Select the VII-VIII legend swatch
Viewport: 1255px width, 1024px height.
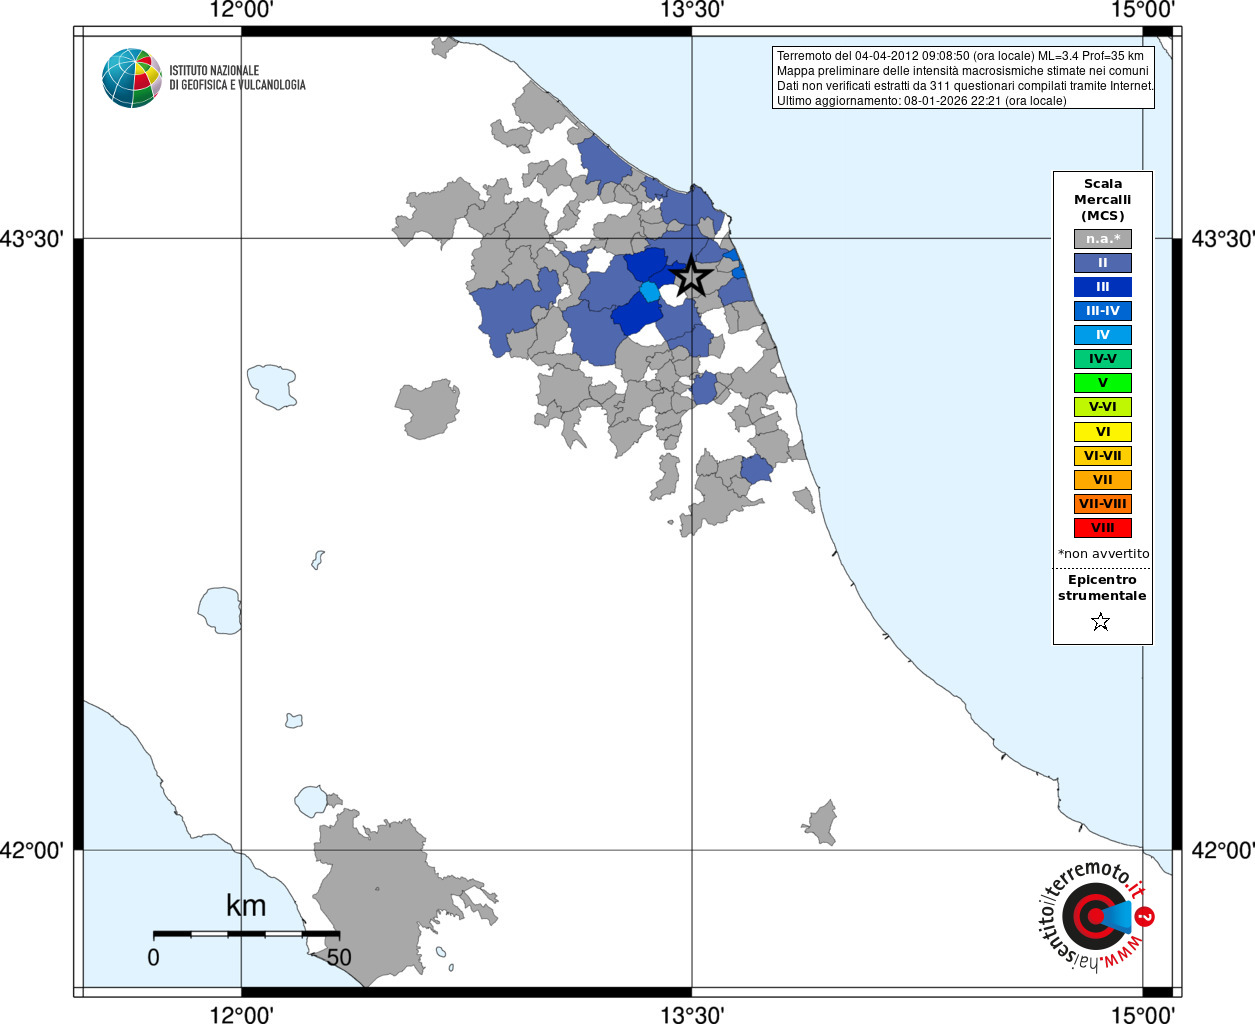click(x=1103, y=504)
